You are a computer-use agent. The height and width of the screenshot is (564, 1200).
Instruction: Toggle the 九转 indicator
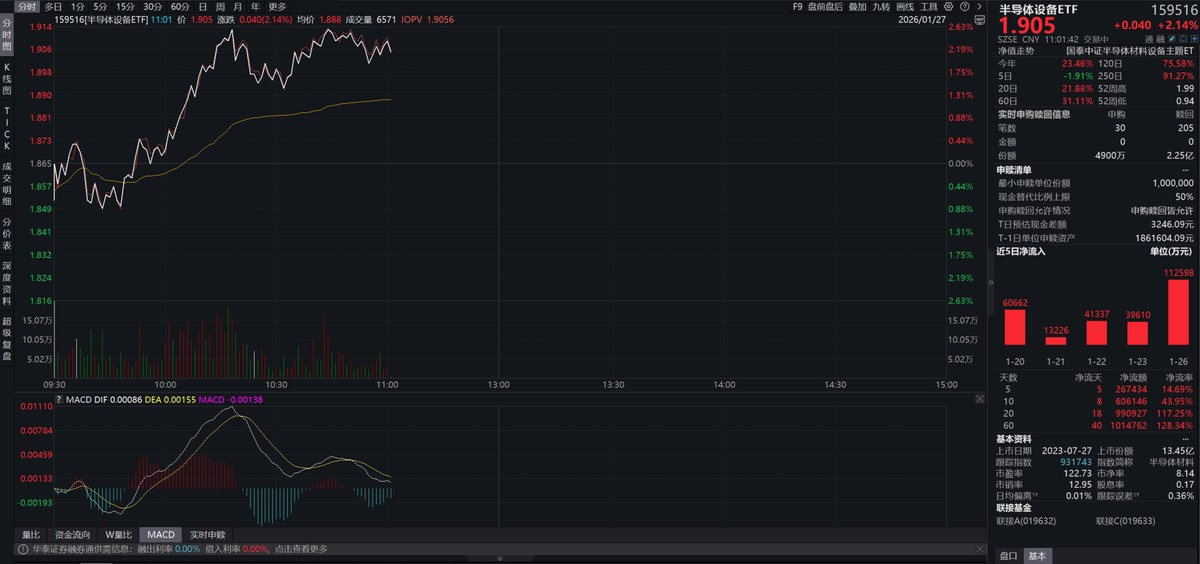click(881, 6)
